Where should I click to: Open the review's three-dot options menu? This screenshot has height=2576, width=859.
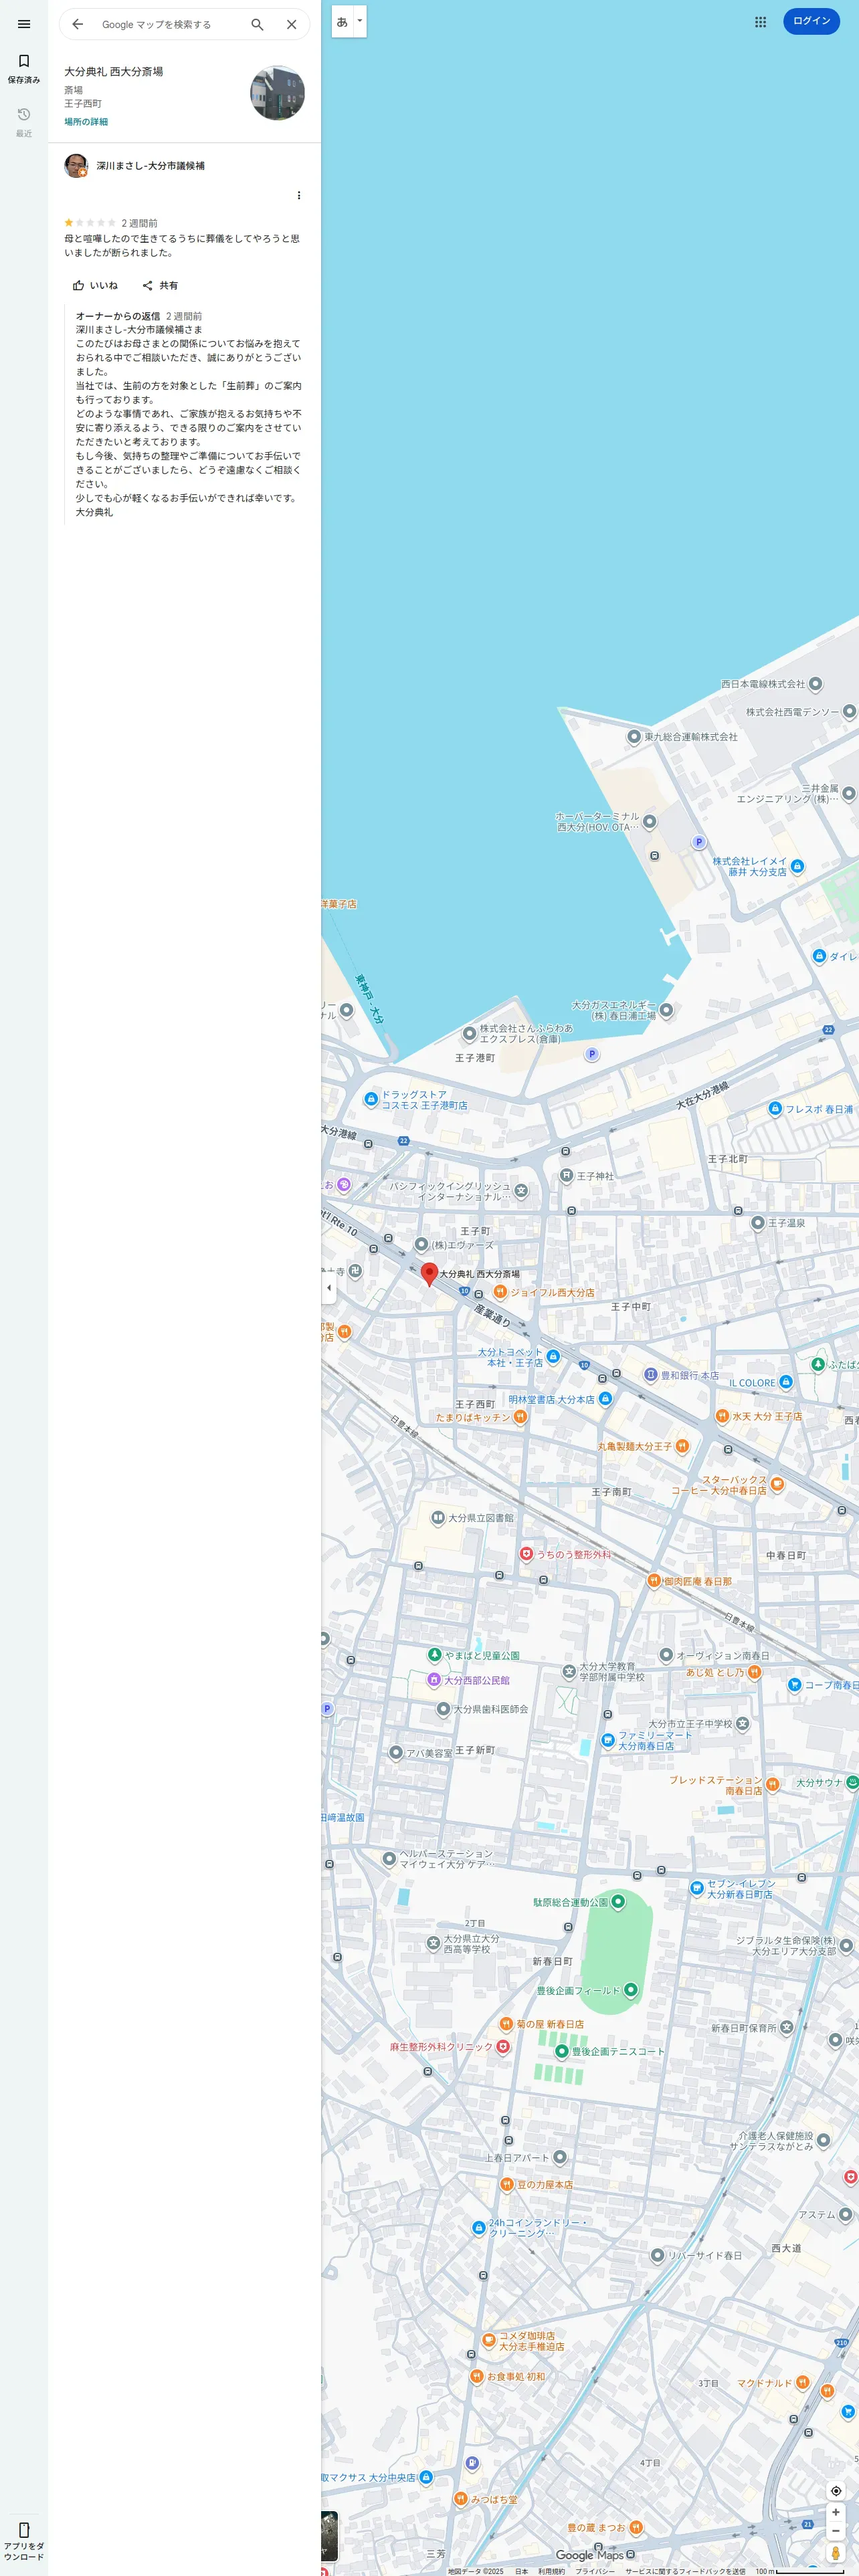[x=299, y=195]
